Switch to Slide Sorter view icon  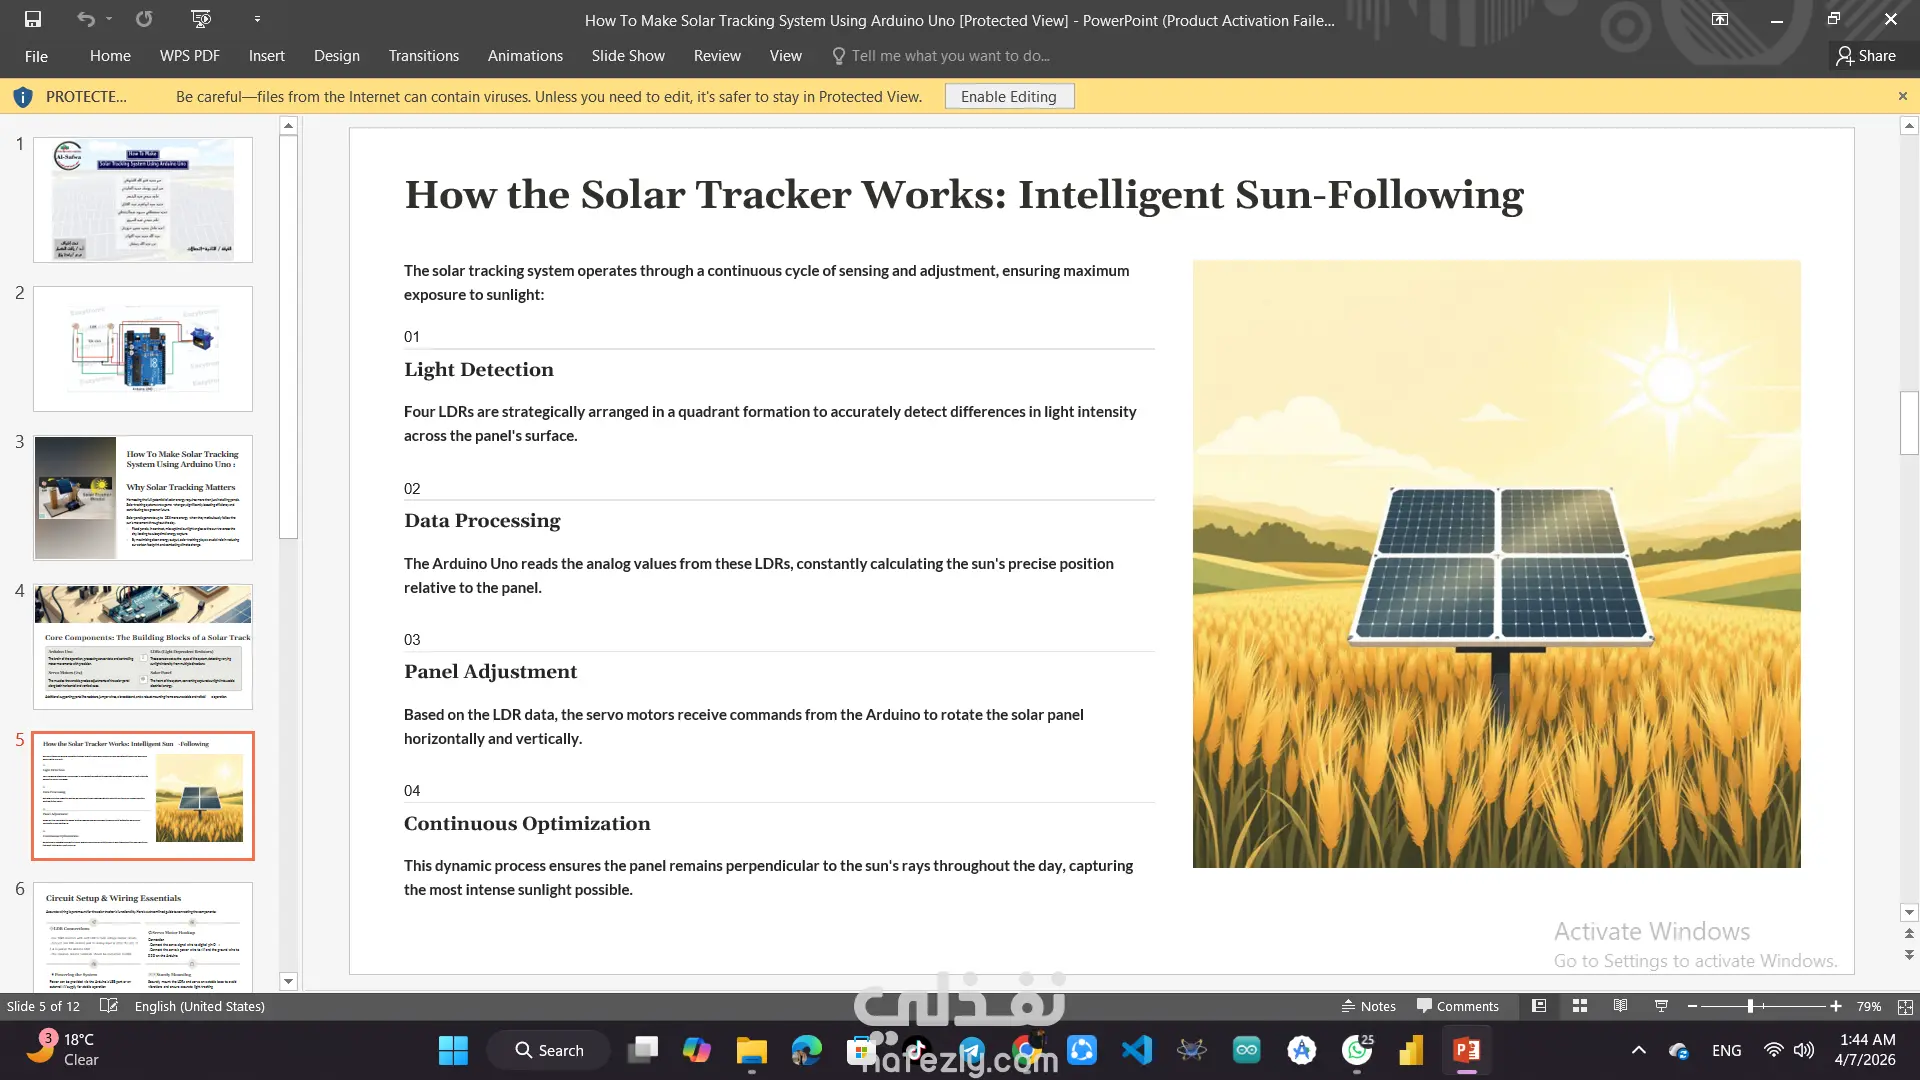click(x=1580, y=1006)
